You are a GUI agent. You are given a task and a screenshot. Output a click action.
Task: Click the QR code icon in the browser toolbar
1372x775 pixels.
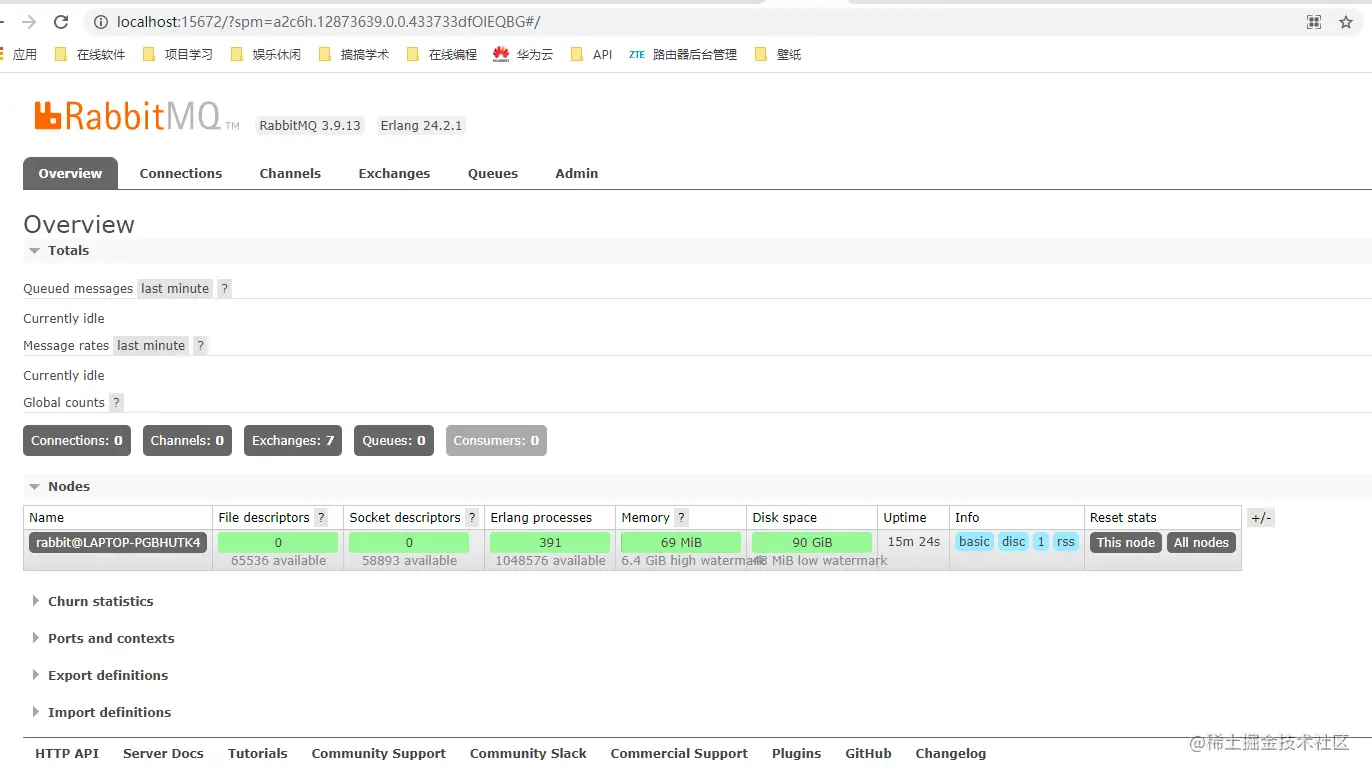click(x=1314, y=22)
